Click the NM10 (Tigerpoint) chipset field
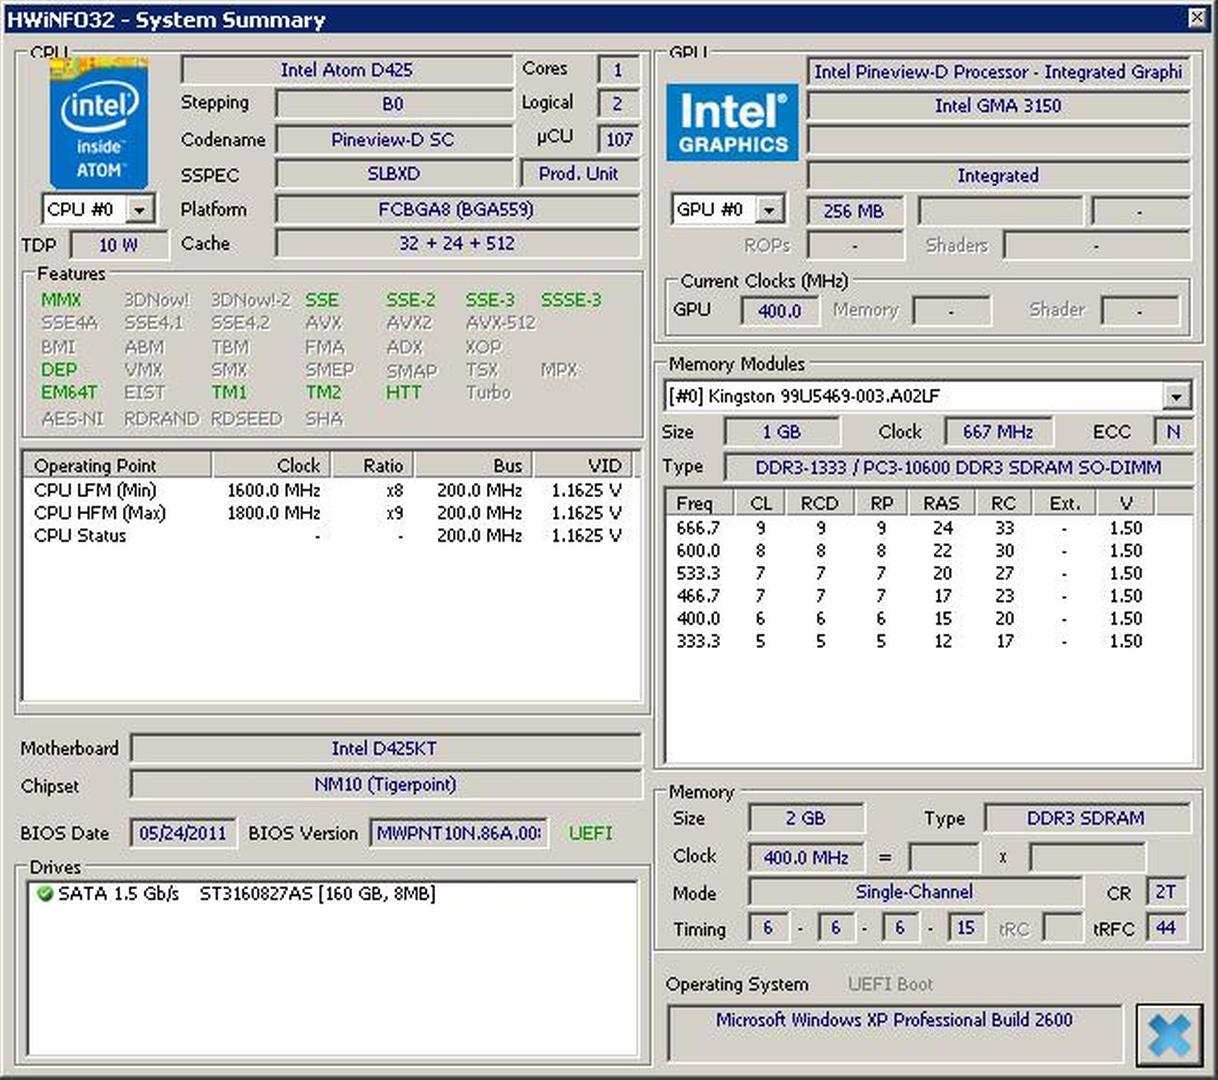Image resolution: width=1218 pixels, height=1080 pixels. pyautogui.click(x=384, y=785)
